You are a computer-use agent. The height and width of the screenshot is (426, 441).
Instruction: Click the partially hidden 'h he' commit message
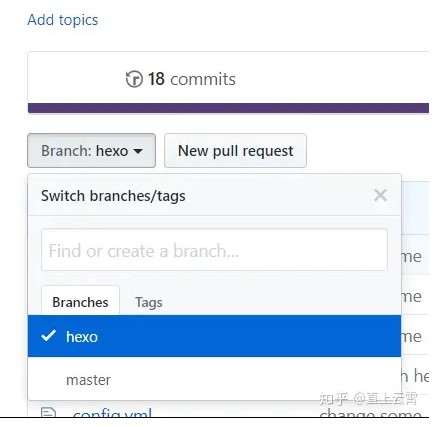pyautogui.click(x=415, y=376)
